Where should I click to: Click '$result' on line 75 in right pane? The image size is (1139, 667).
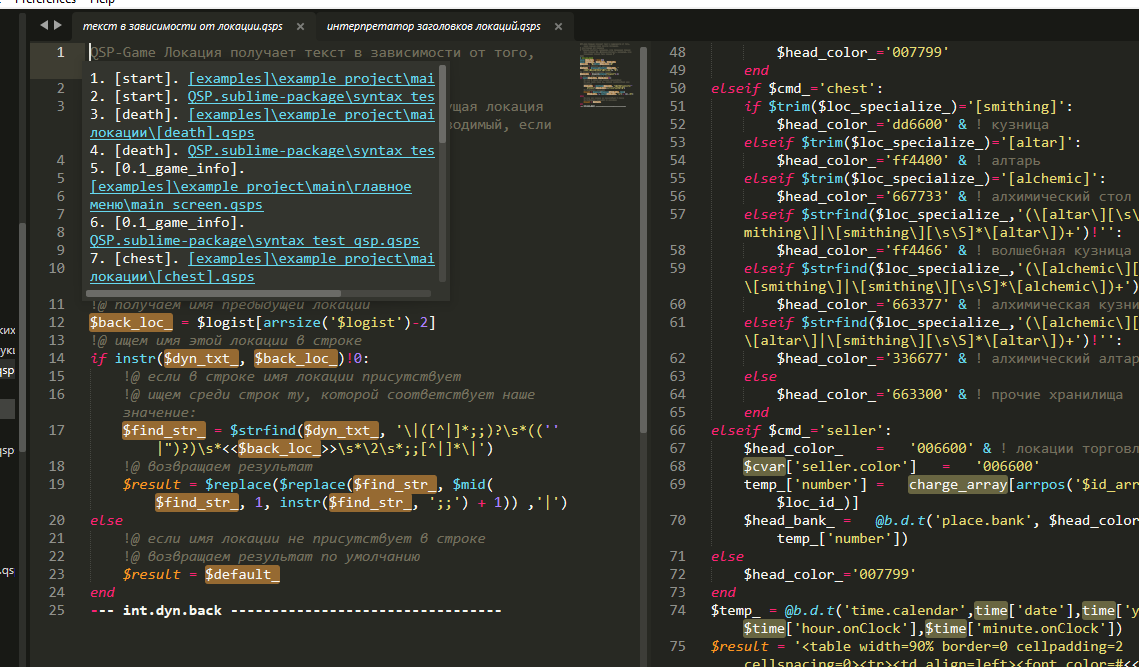point(739,646)
